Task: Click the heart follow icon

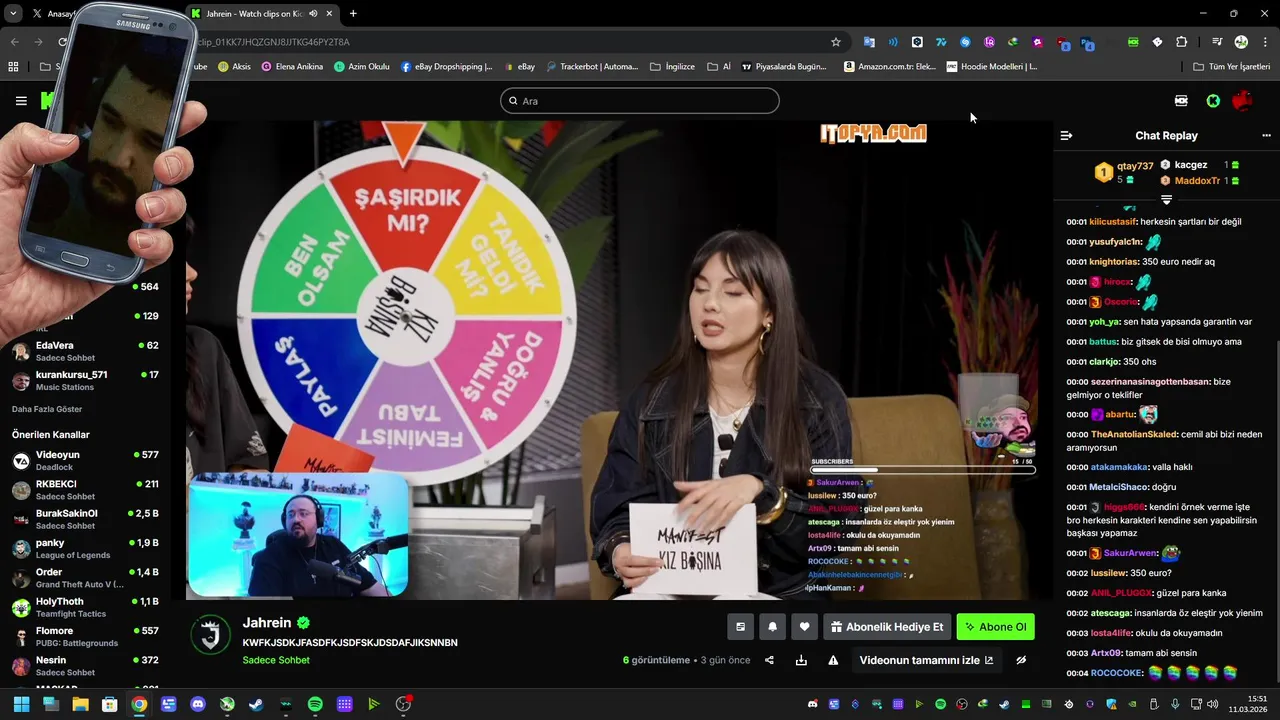Action: point(804,627)
